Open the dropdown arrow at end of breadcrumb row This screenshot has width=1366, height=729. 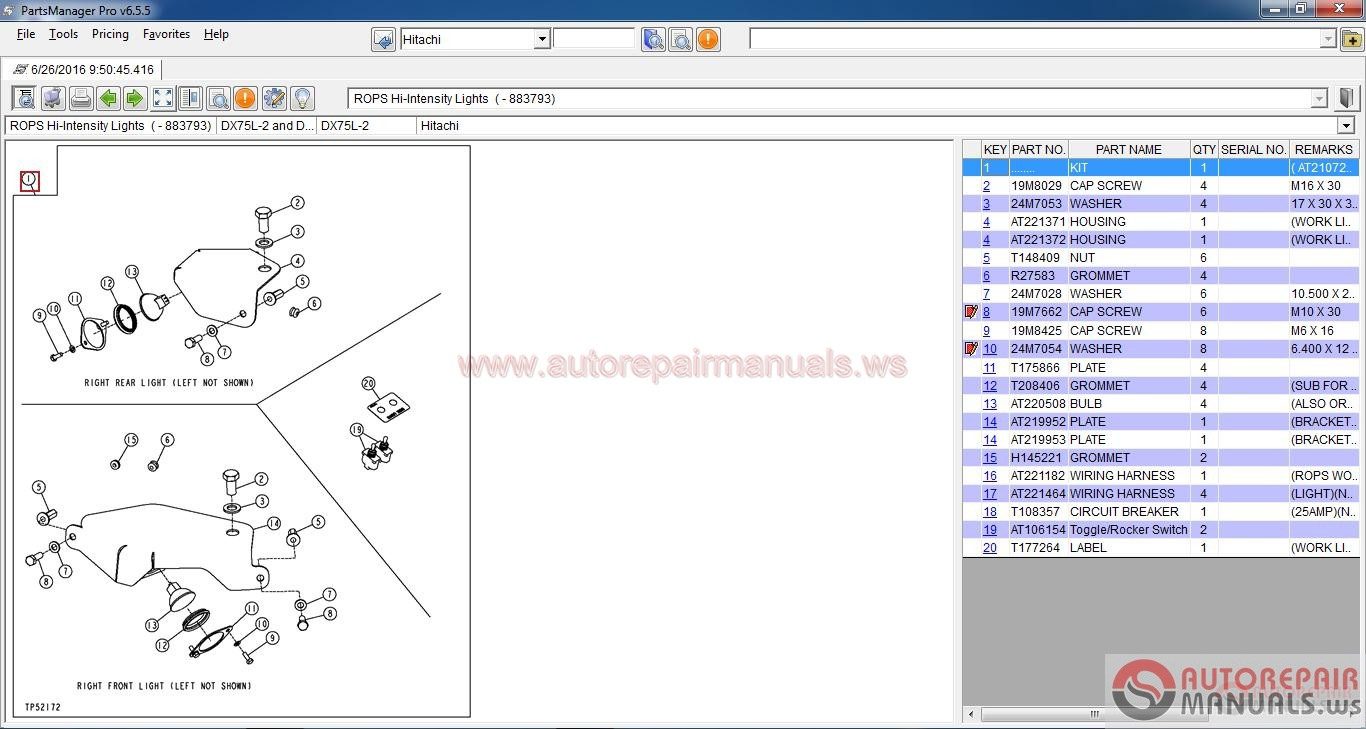pyautogui.click(x=1346, y=126)
